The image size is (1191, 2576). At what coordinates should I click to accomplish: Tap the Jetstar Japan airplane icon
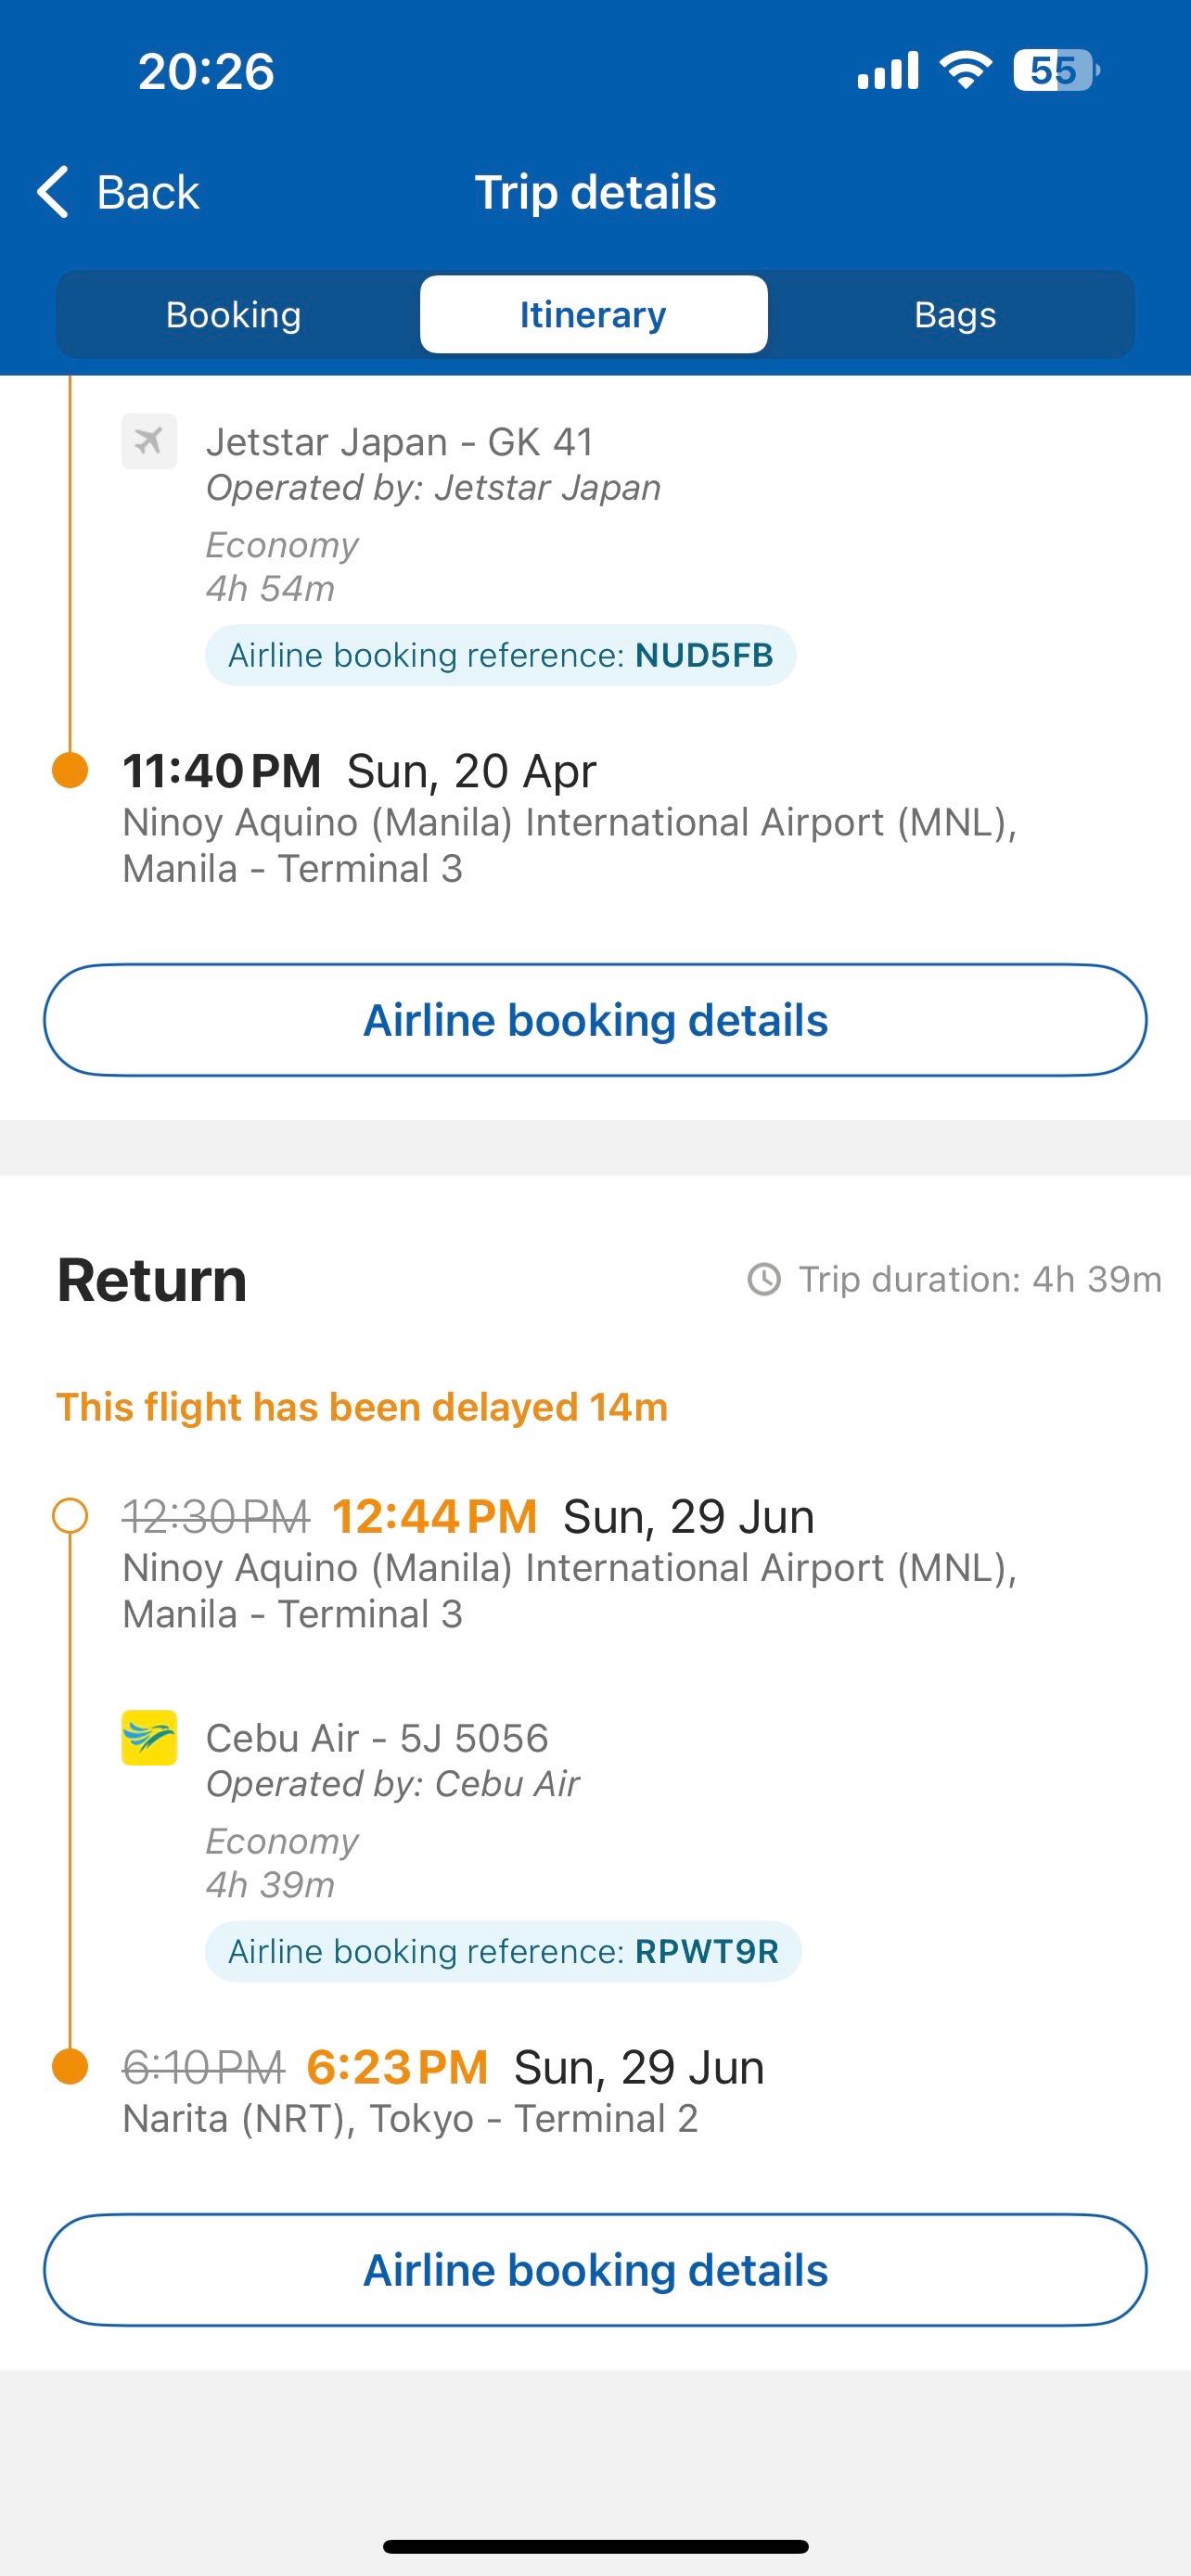coord(149,441)
